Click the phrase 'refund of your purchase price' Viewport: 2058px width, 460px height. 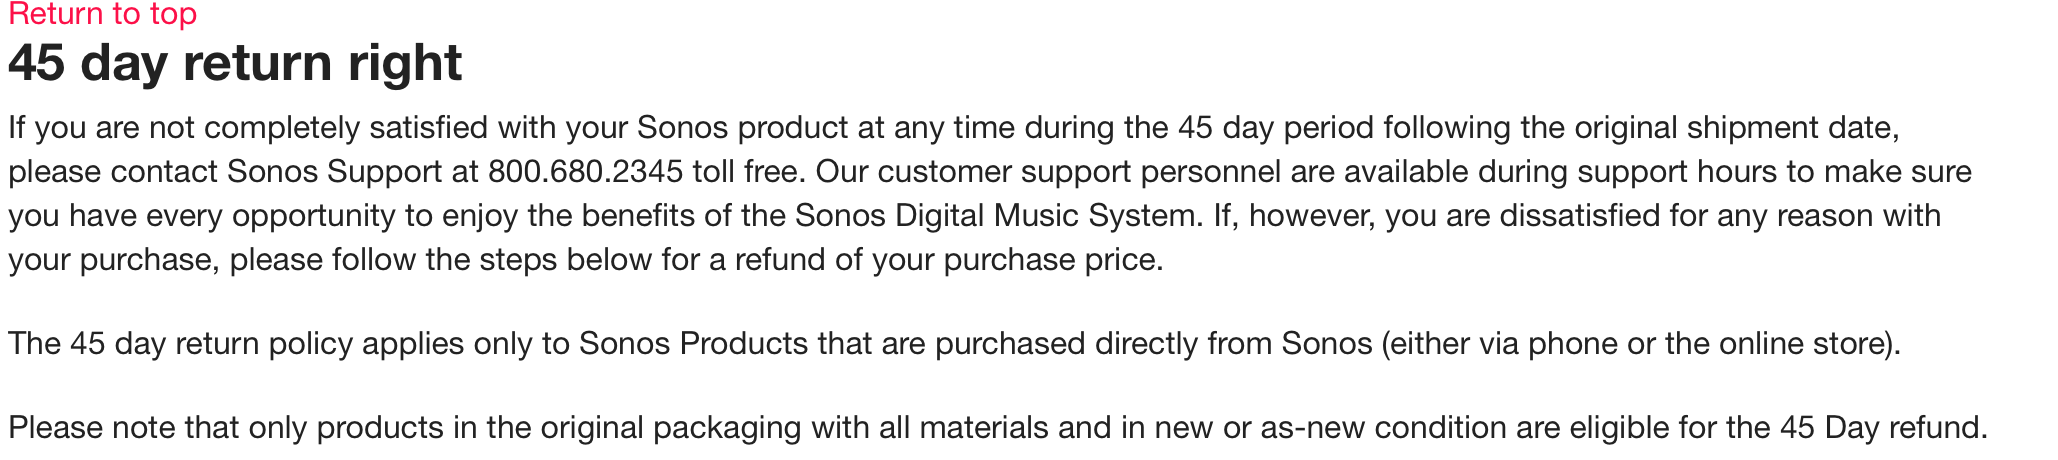pos(947,260)
